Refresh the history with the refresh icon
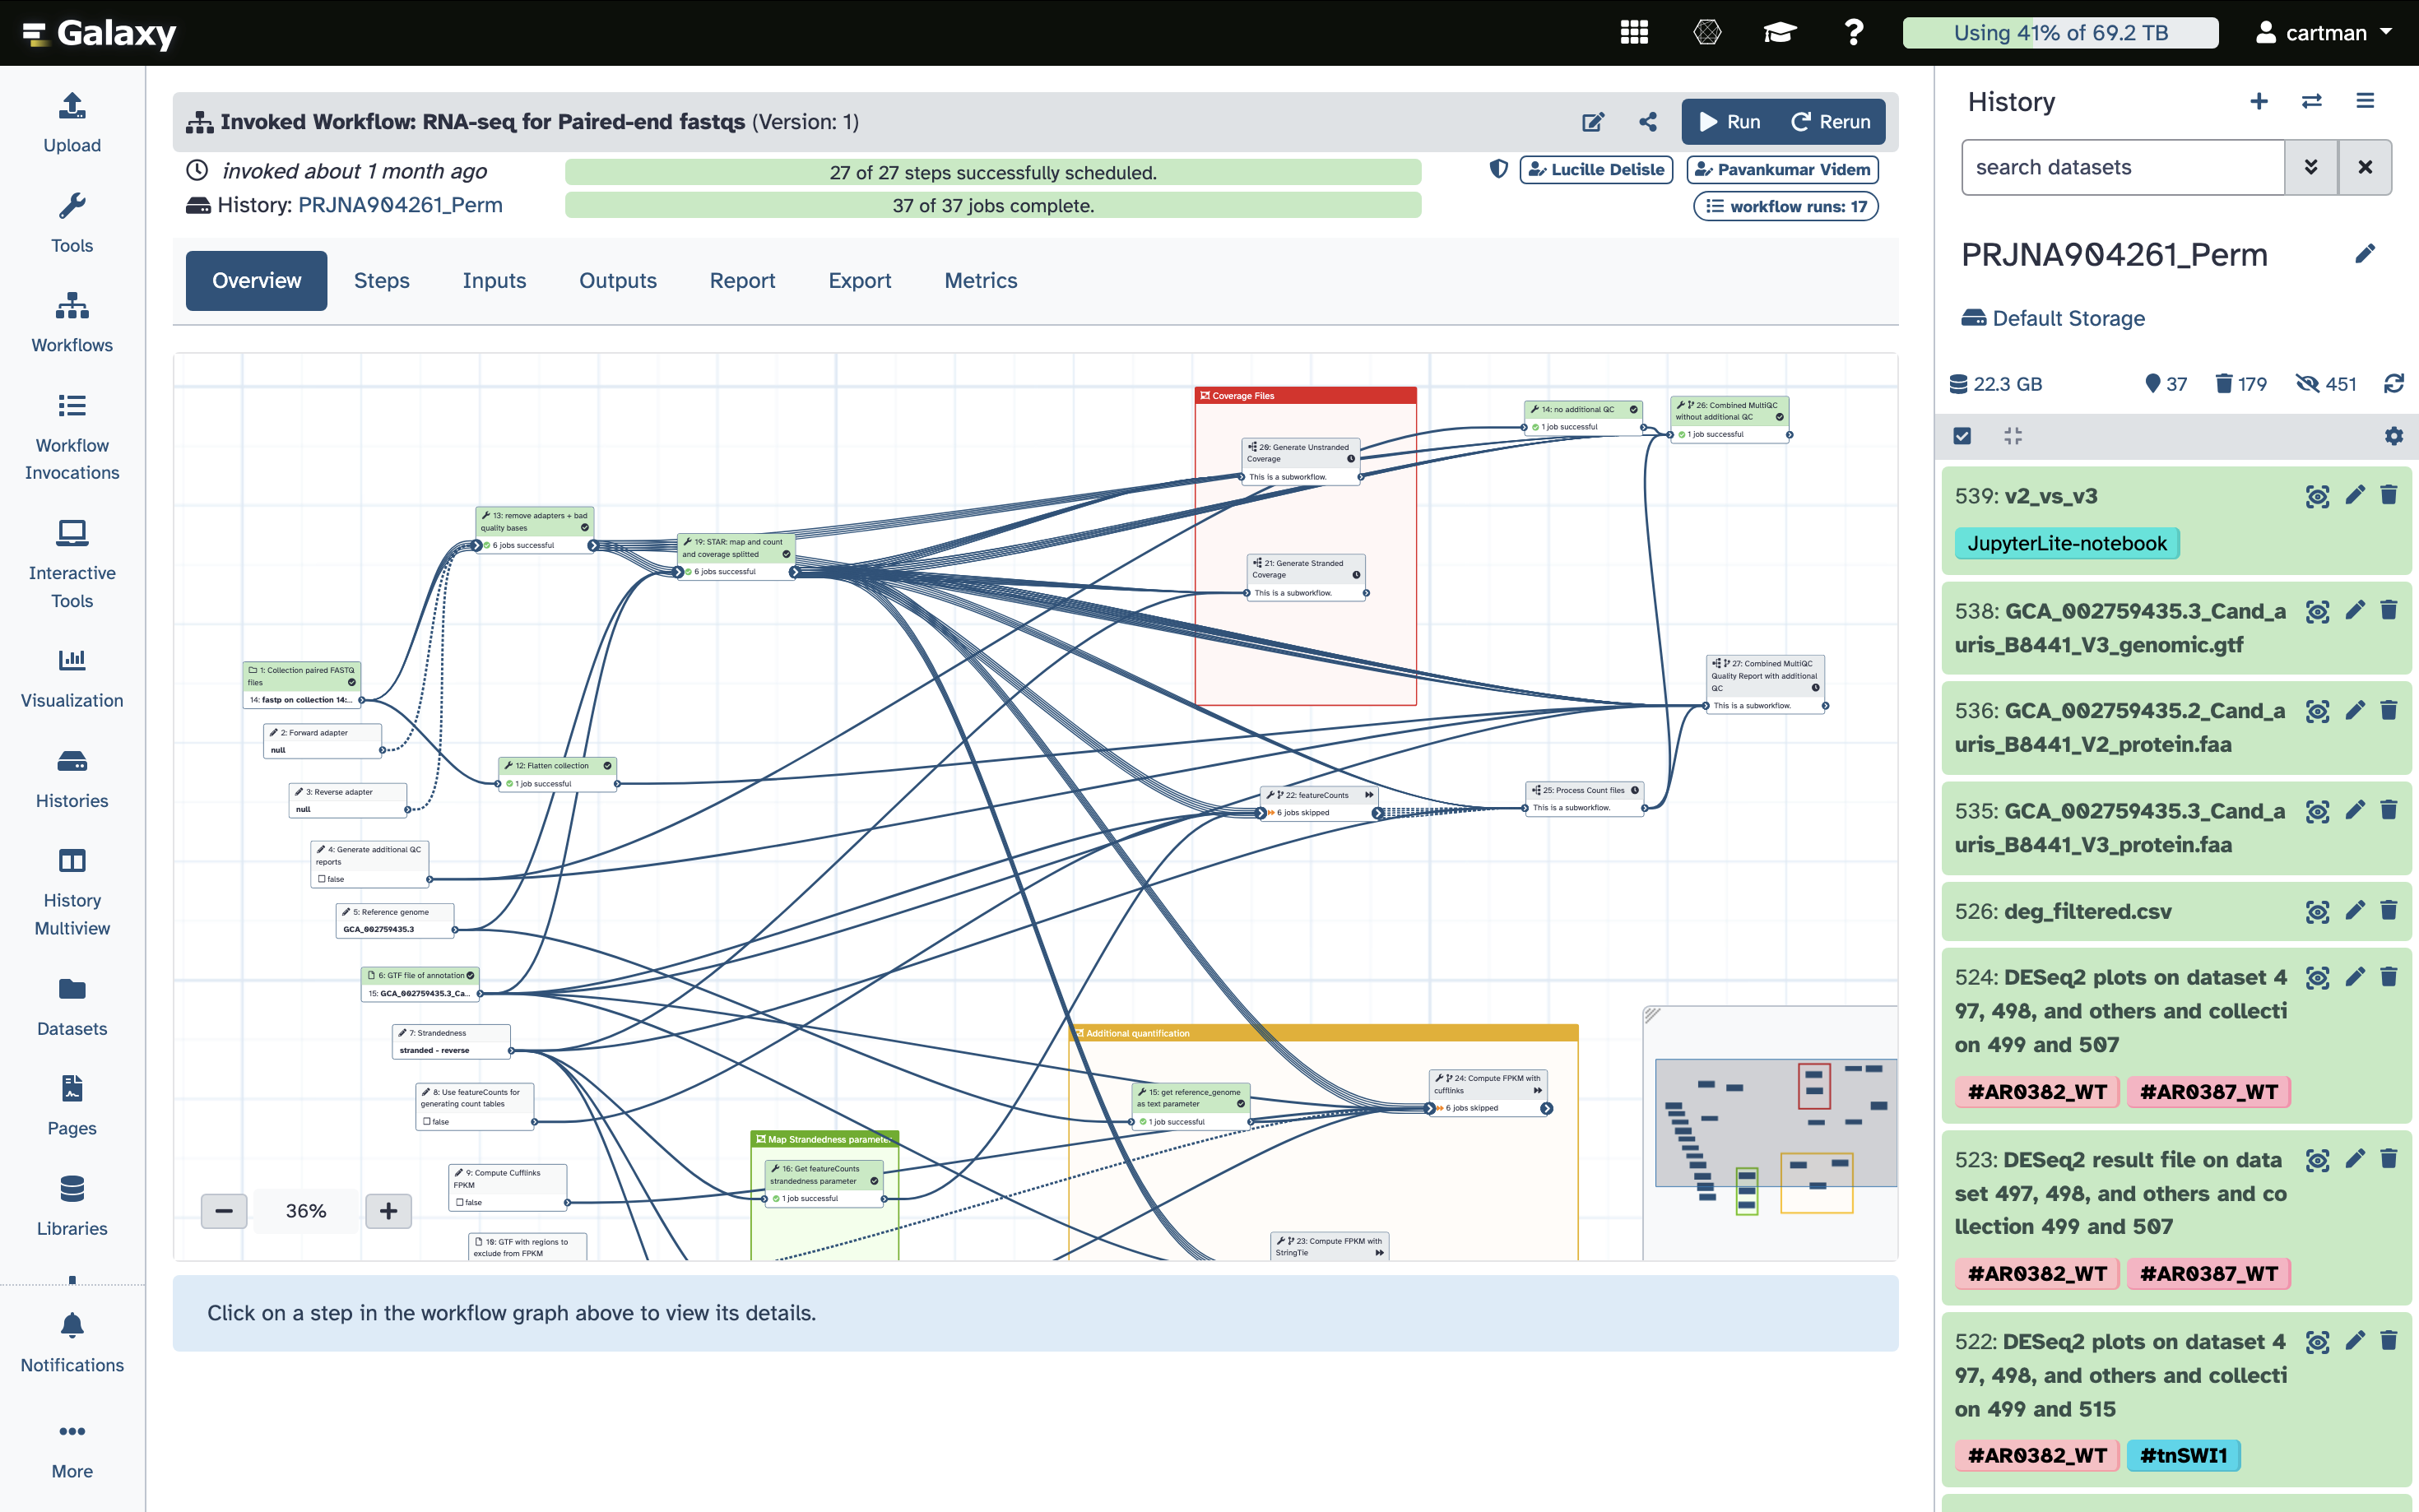Screen dimensions: 2419x1512 tap(2395, 383)
